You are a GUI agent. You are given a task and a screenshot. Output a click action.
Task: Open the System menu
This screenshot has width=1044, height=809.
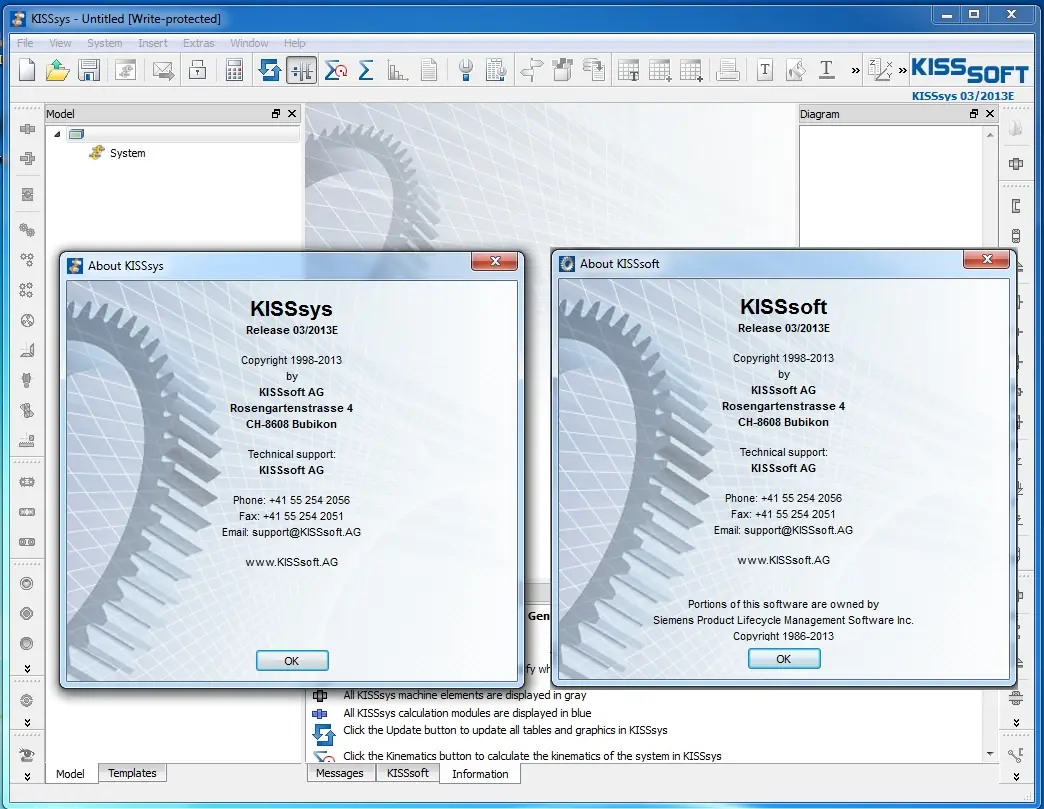105,43
